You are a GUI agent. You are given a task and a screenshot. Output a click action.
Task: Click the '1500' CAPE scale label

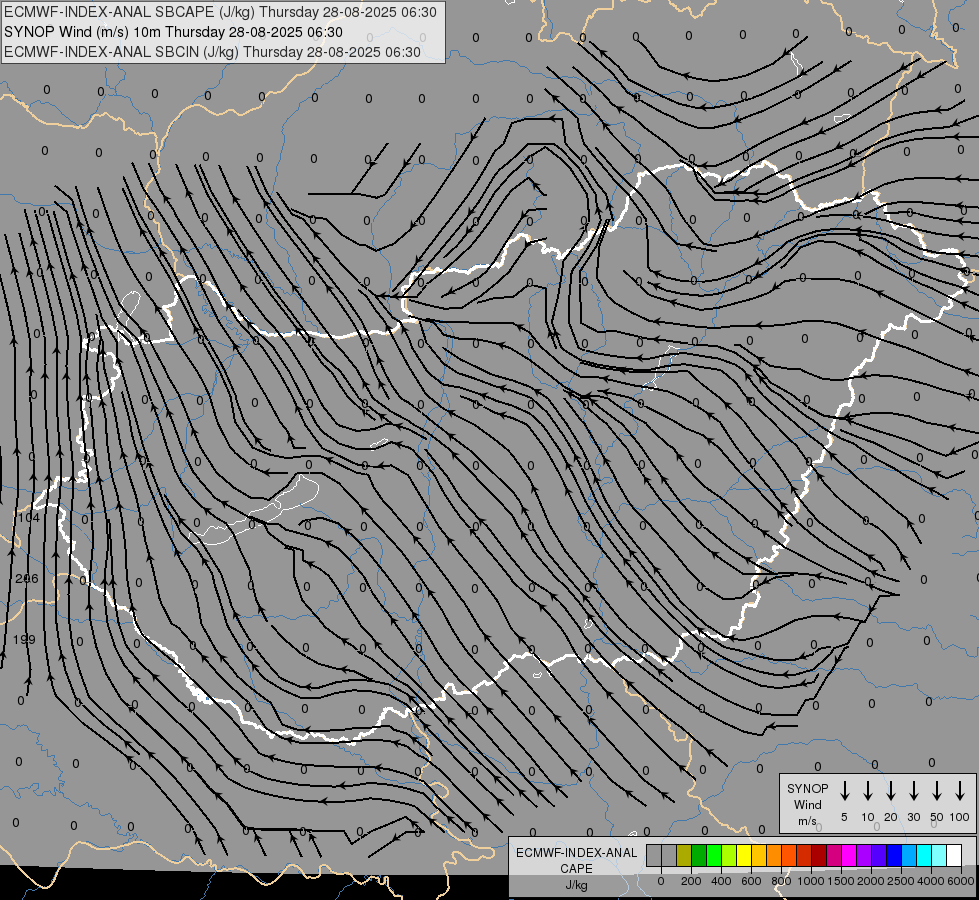click(840, 881)
